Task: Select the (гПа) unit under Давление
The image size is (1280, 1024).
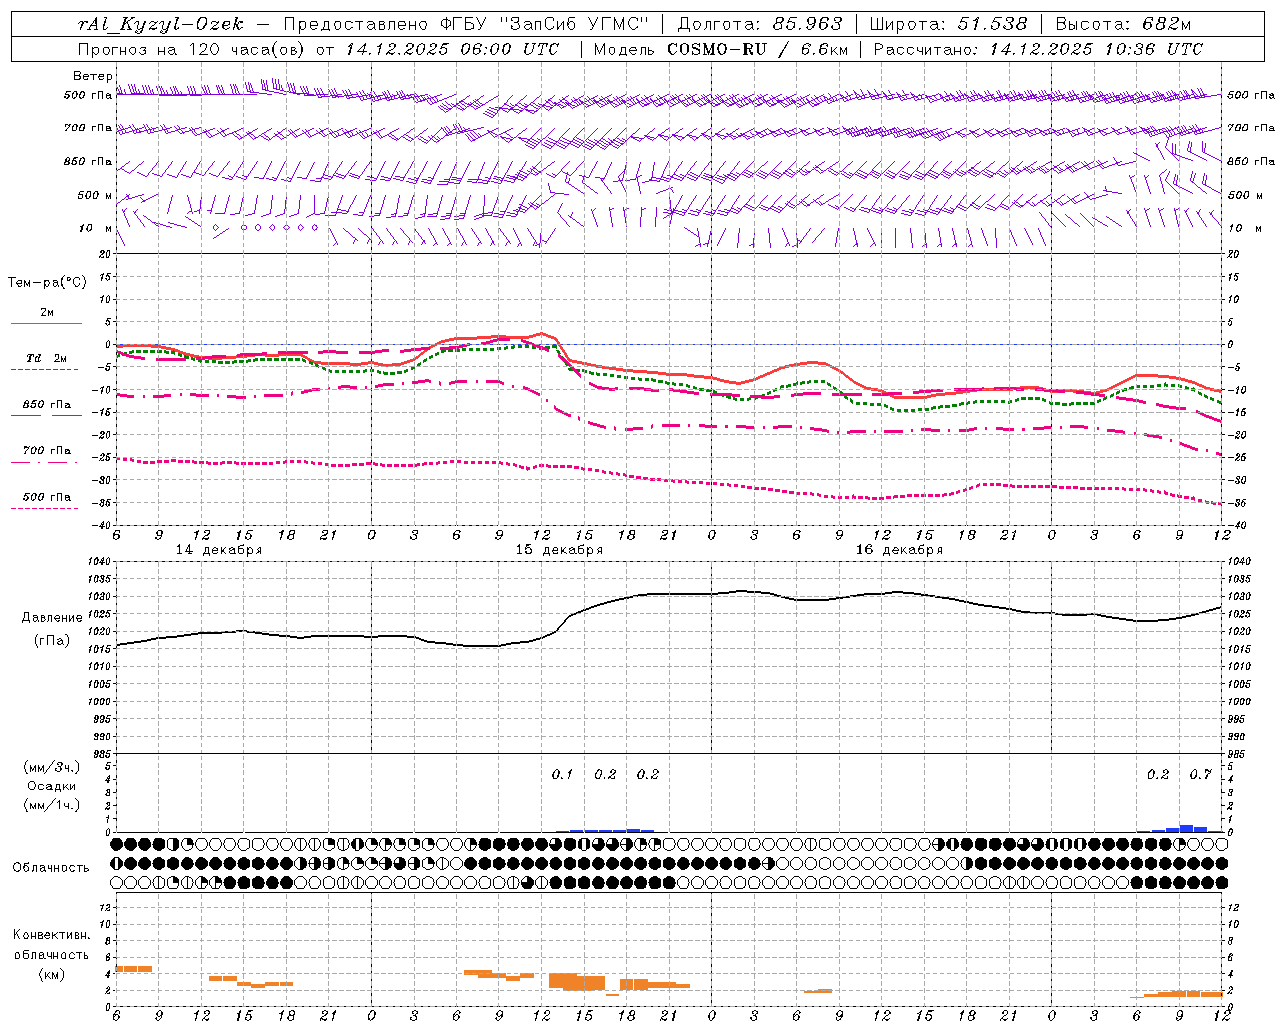Action: coord(52,641)
